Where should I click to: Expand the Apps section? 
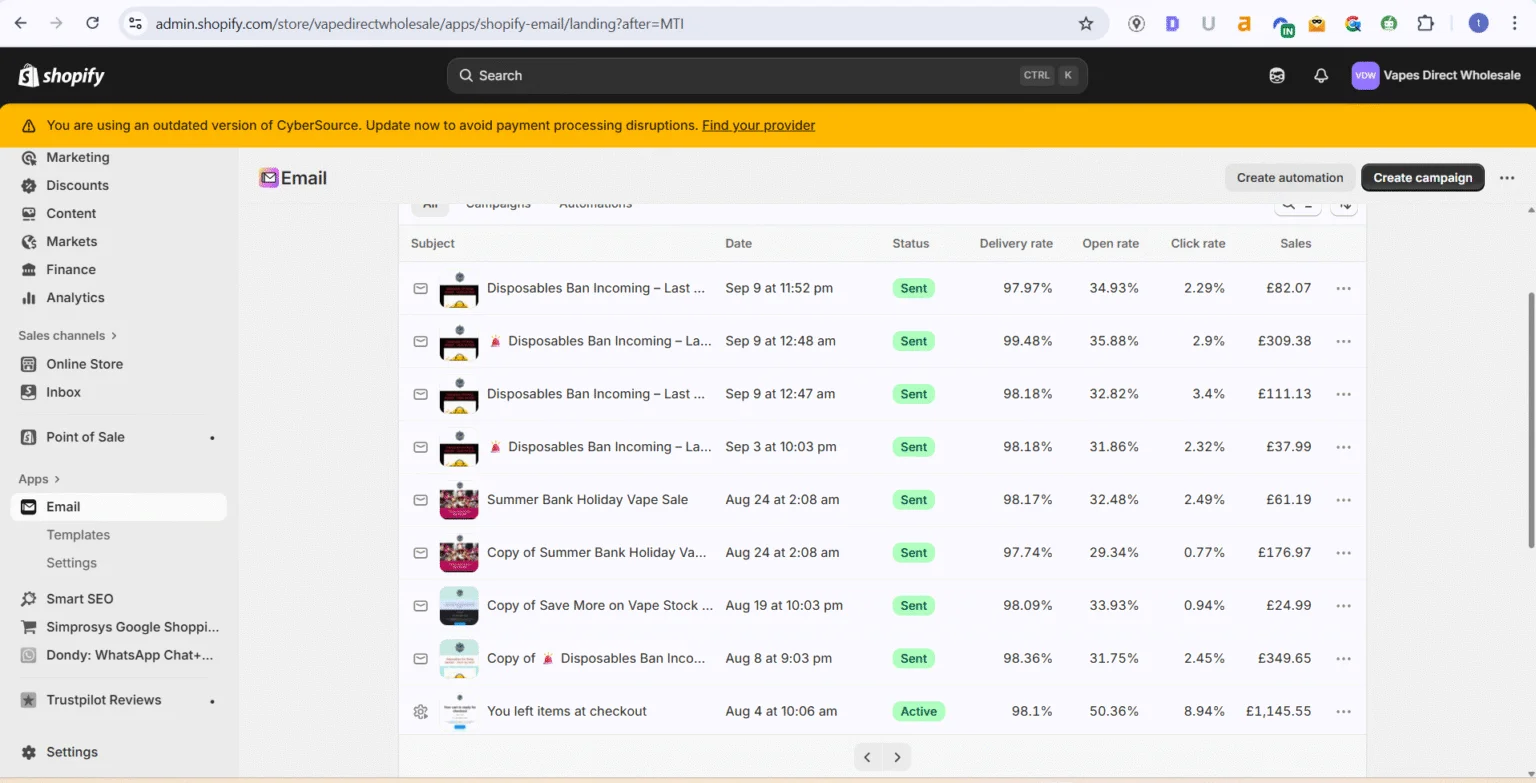pyautogui.click(x=40, y=480)
